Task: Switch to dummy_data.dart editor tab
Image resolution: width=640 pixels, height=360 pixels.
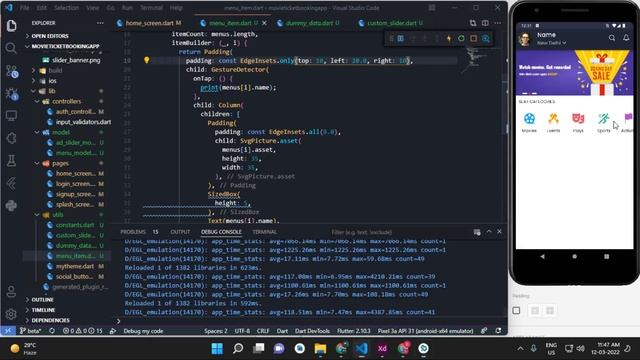Action: (309, 23)
